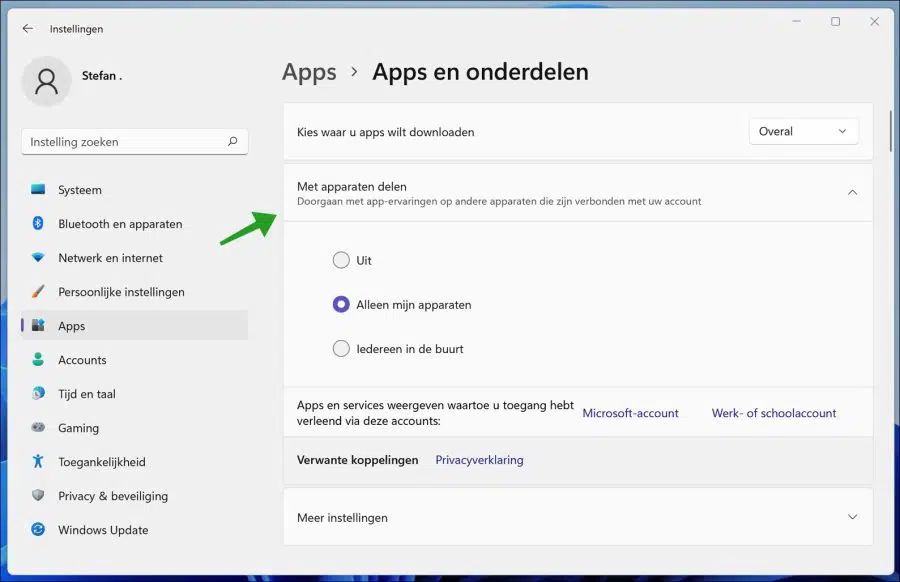Go to Gaming settings
900x582 pixels.
pyautogui.click(x=134, y=428)
